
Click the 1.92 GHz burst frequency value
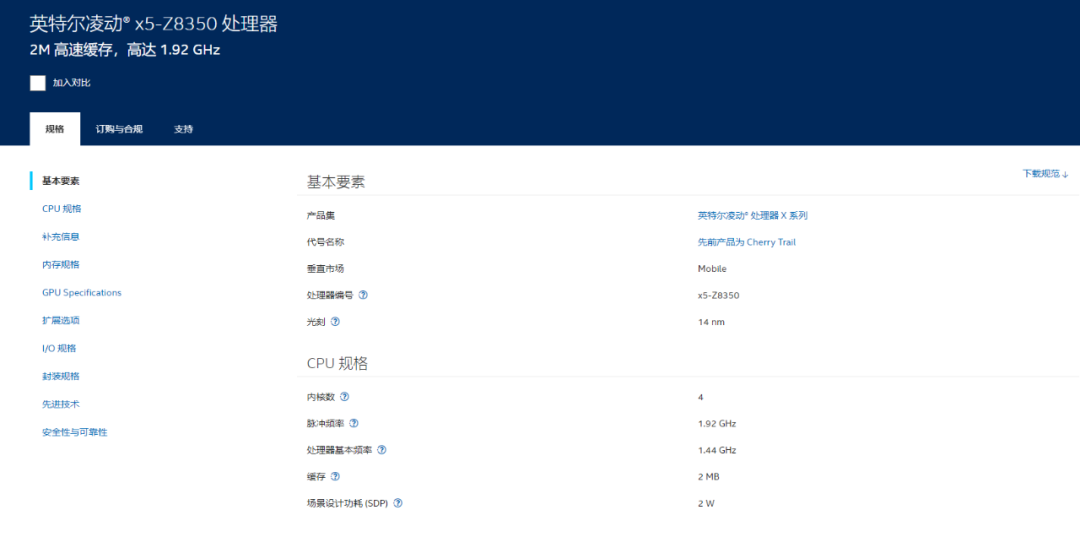pyautogui.click(x=717, y=423)
